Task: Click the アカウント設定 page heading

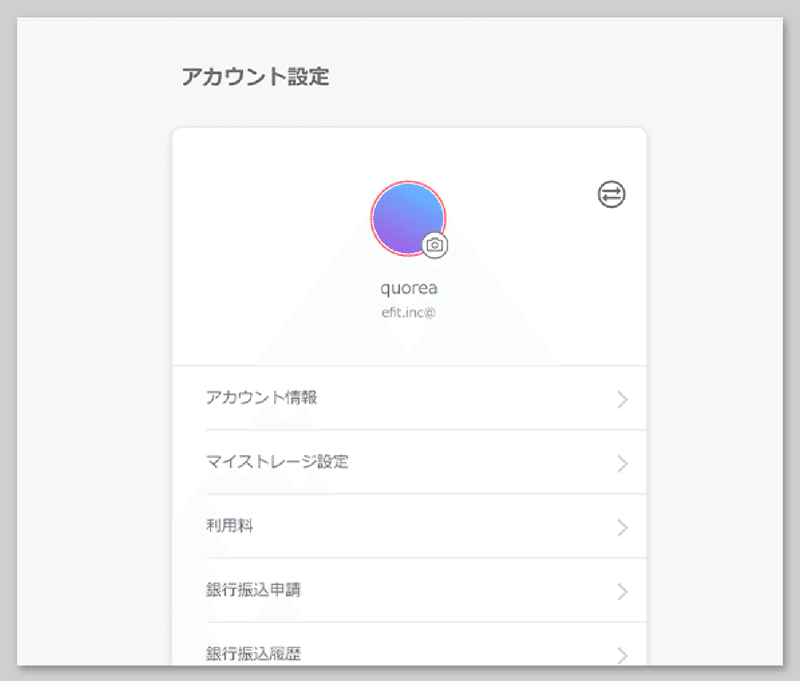Action: 256,77
